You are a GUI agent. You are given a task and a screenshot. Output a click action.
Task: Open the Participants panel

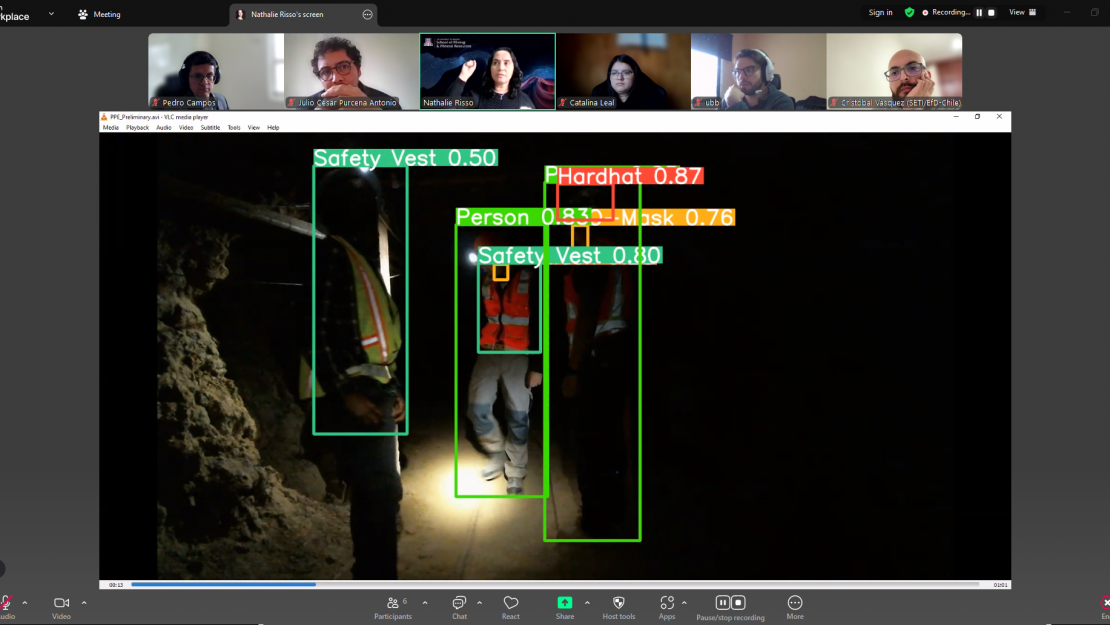(393, 607)
